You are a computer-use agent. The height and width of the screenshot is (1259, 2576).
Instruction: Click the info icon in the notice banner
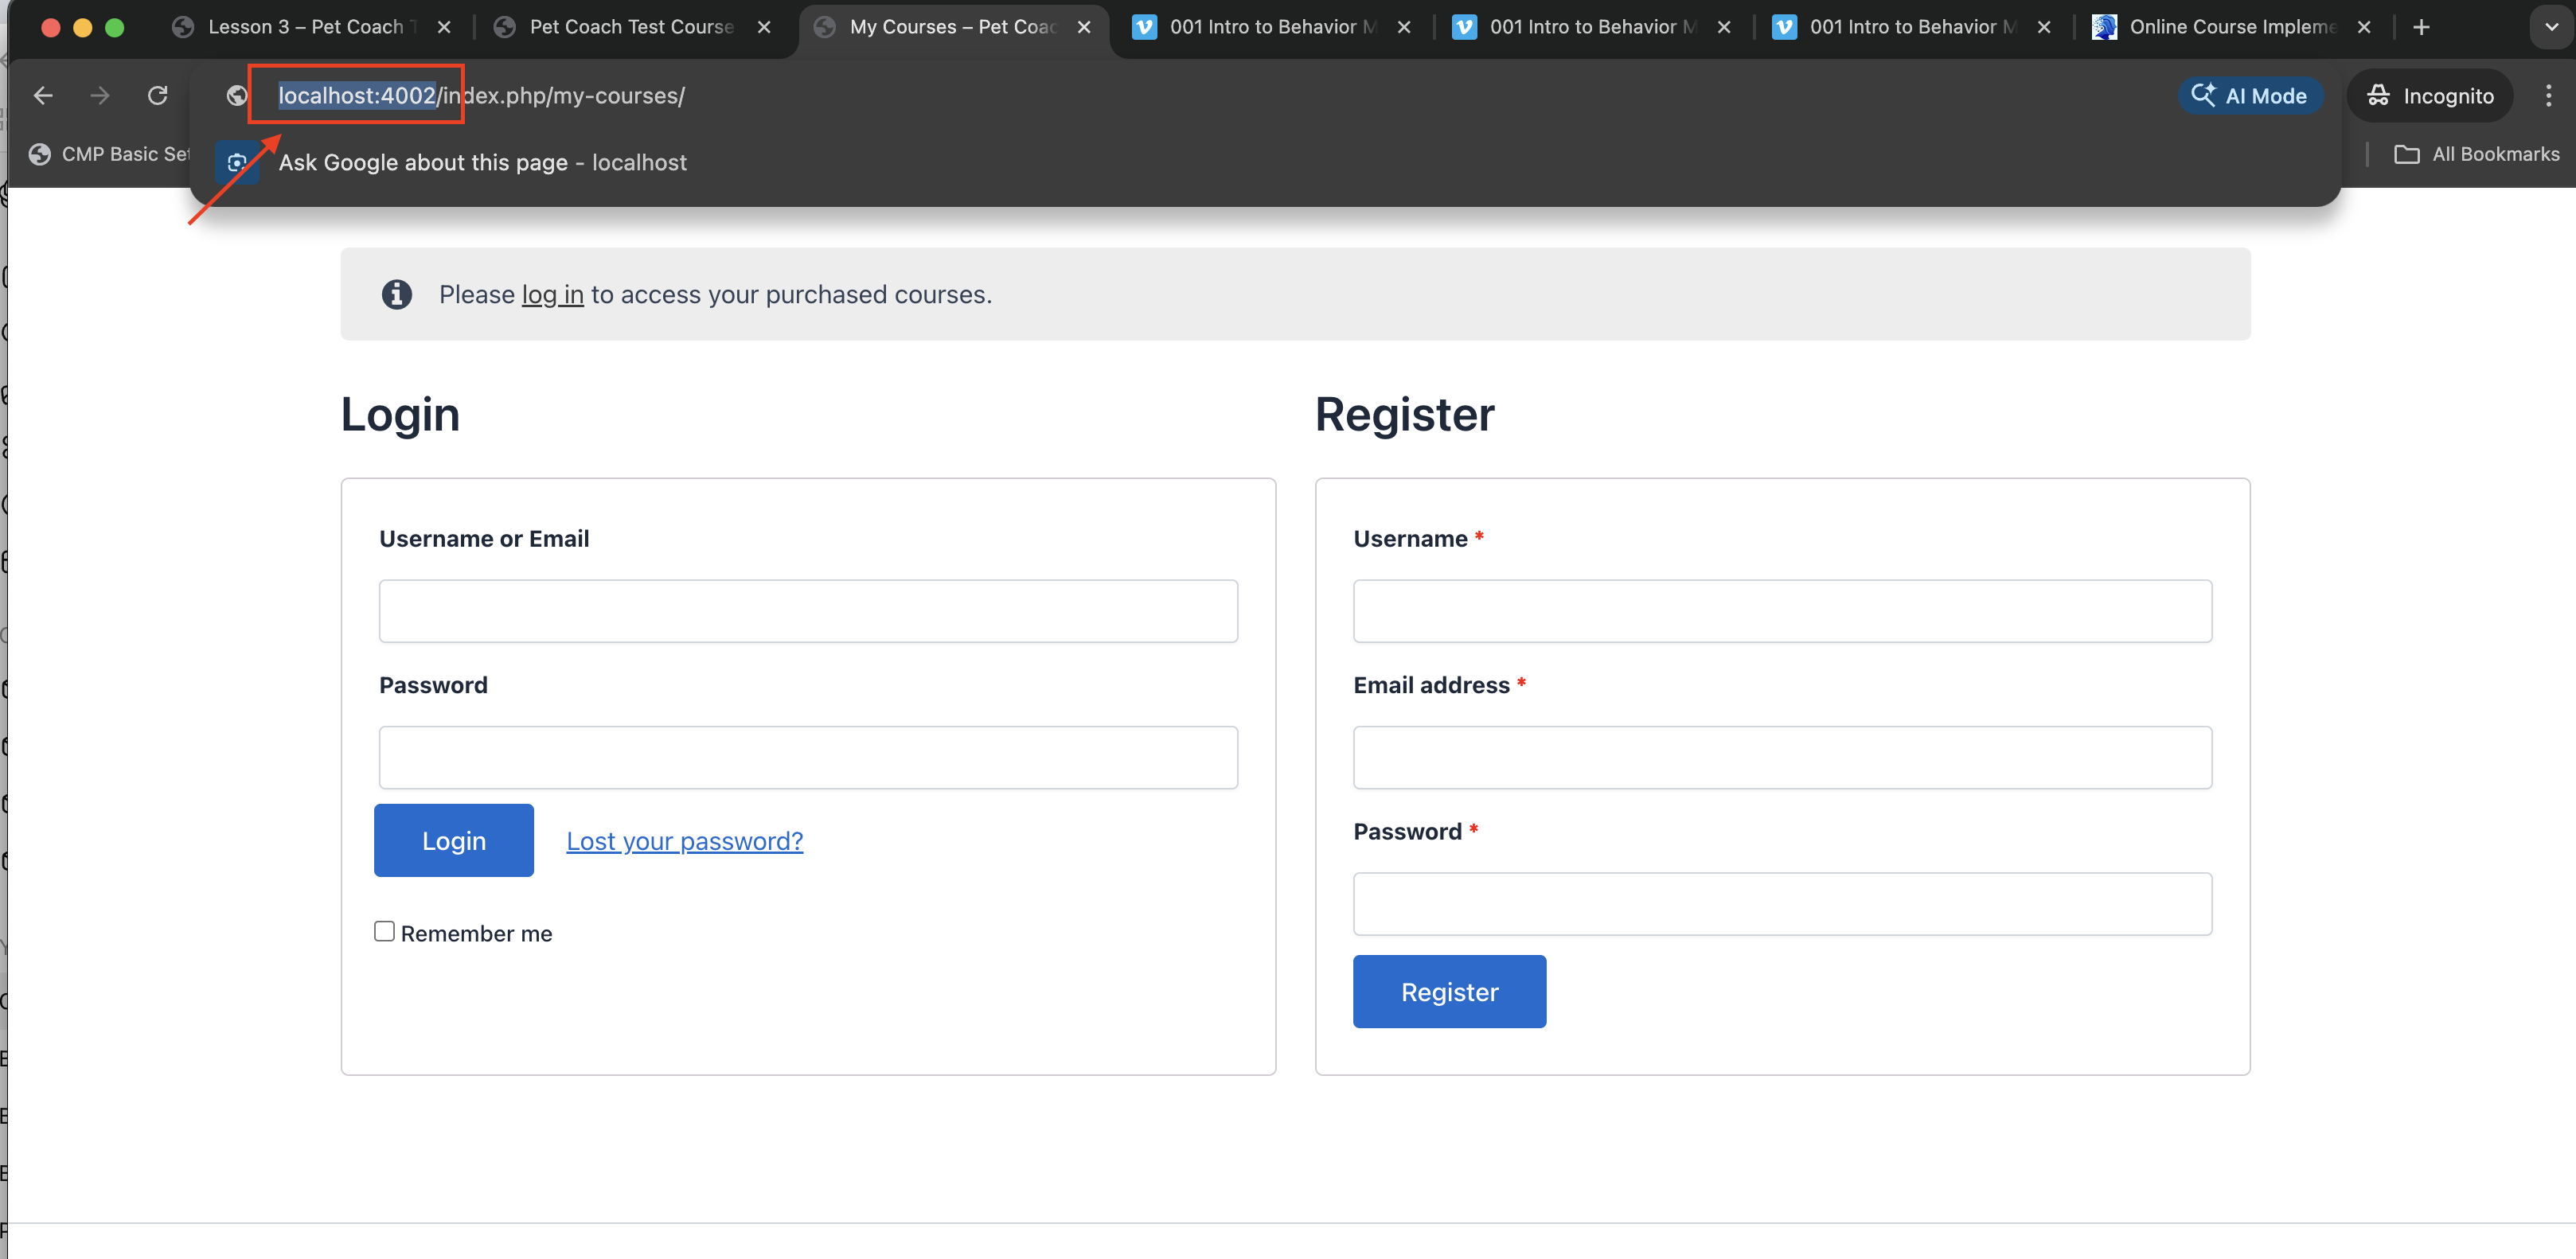397,294
